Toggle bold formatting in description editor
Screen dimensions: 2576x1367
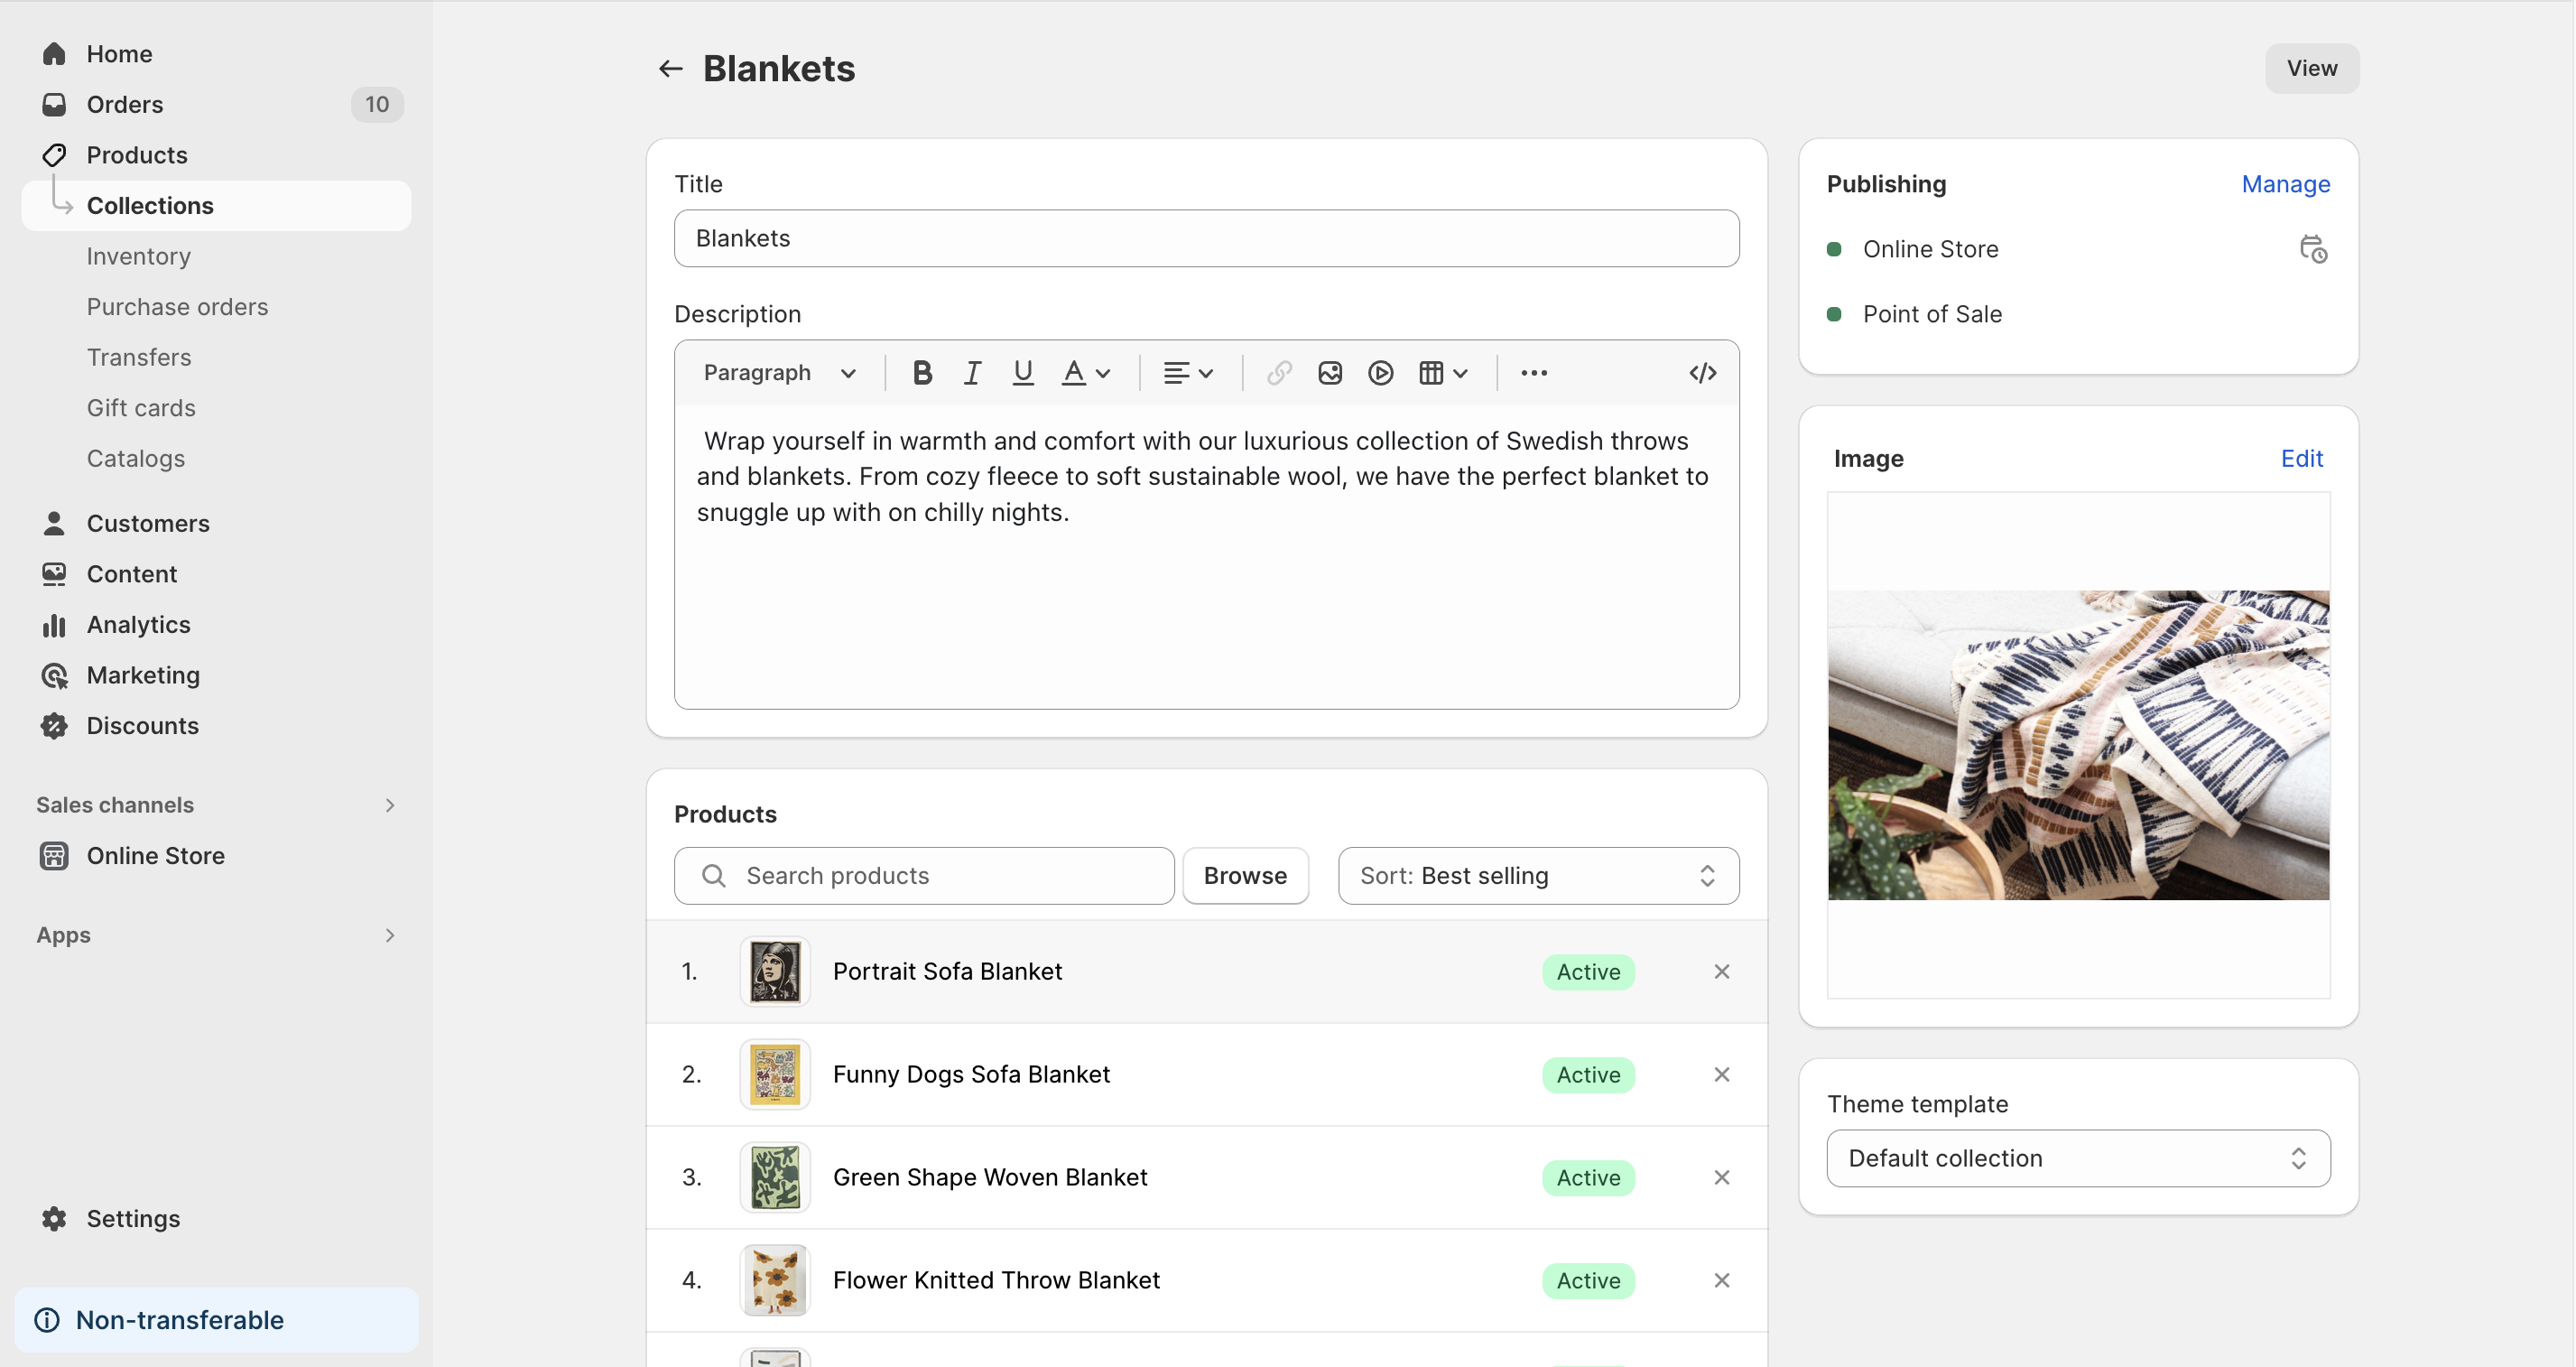[x=922, y=373]
